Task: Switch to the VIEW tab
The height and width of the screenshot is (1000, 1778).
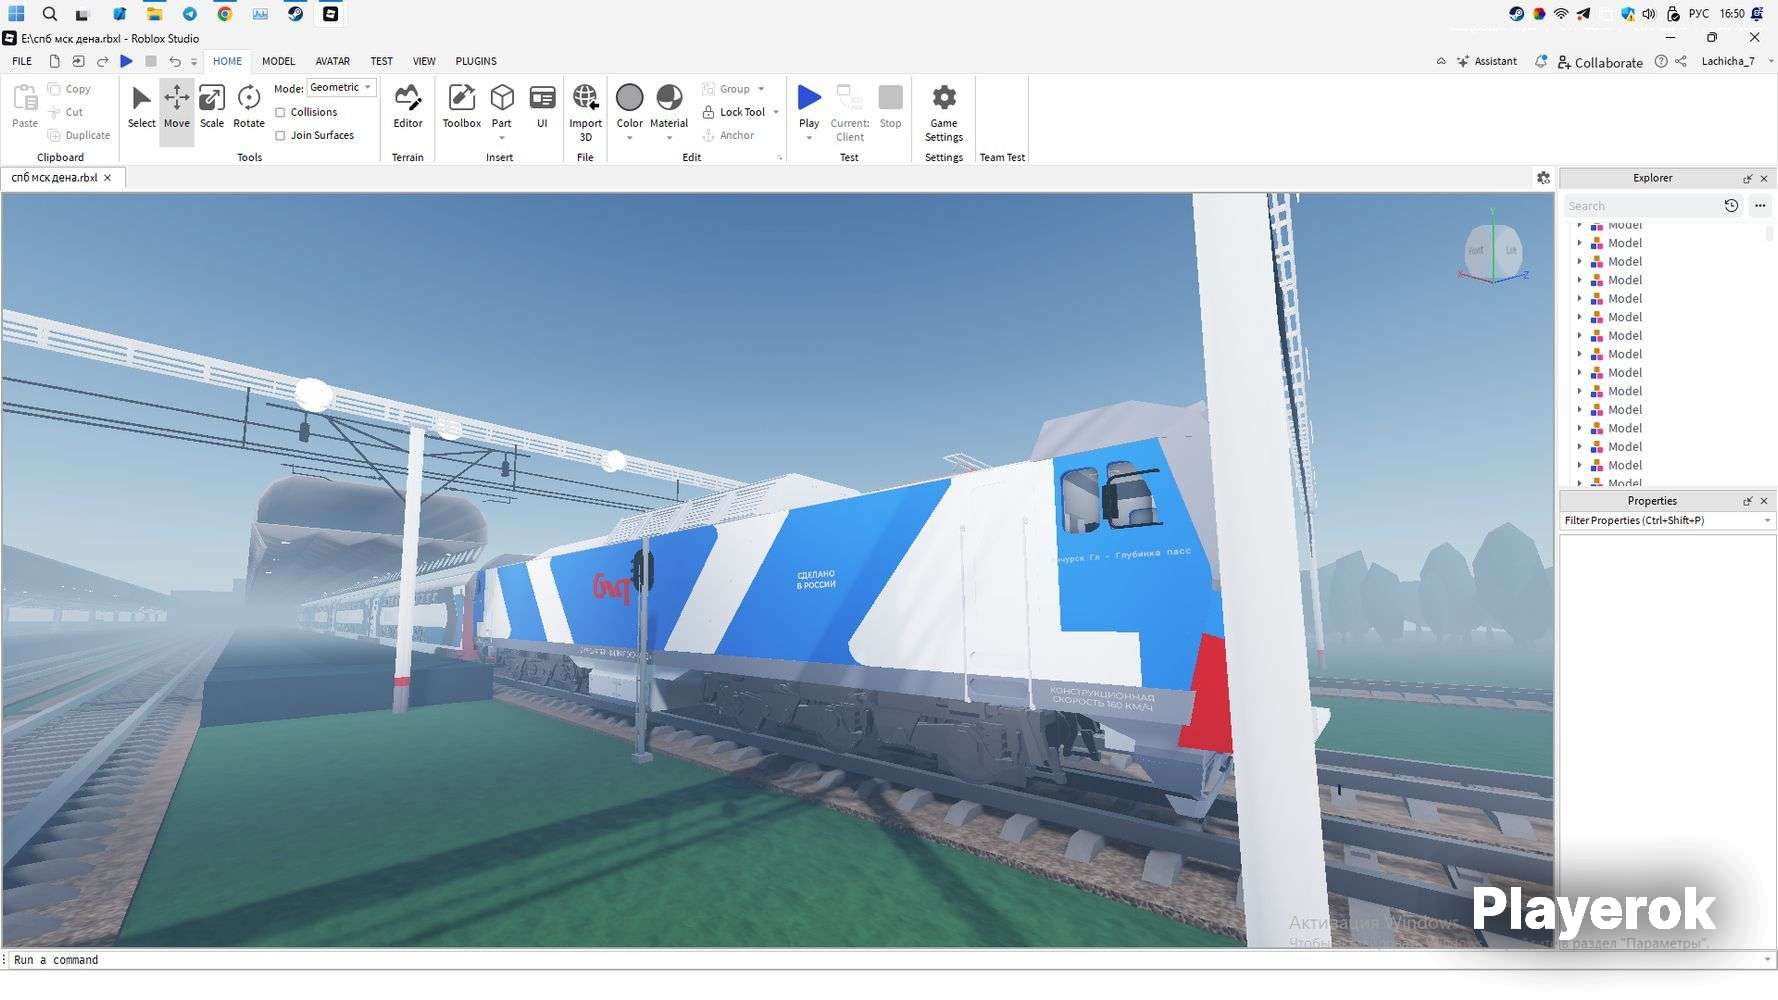Action: [424, 61]
